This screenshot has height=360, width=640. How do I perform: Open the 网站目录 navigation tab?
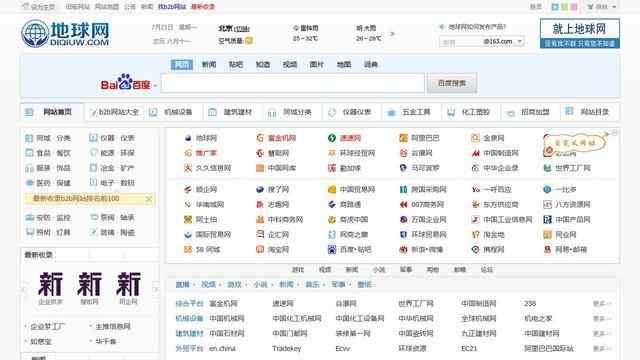(x=589, y=112)
